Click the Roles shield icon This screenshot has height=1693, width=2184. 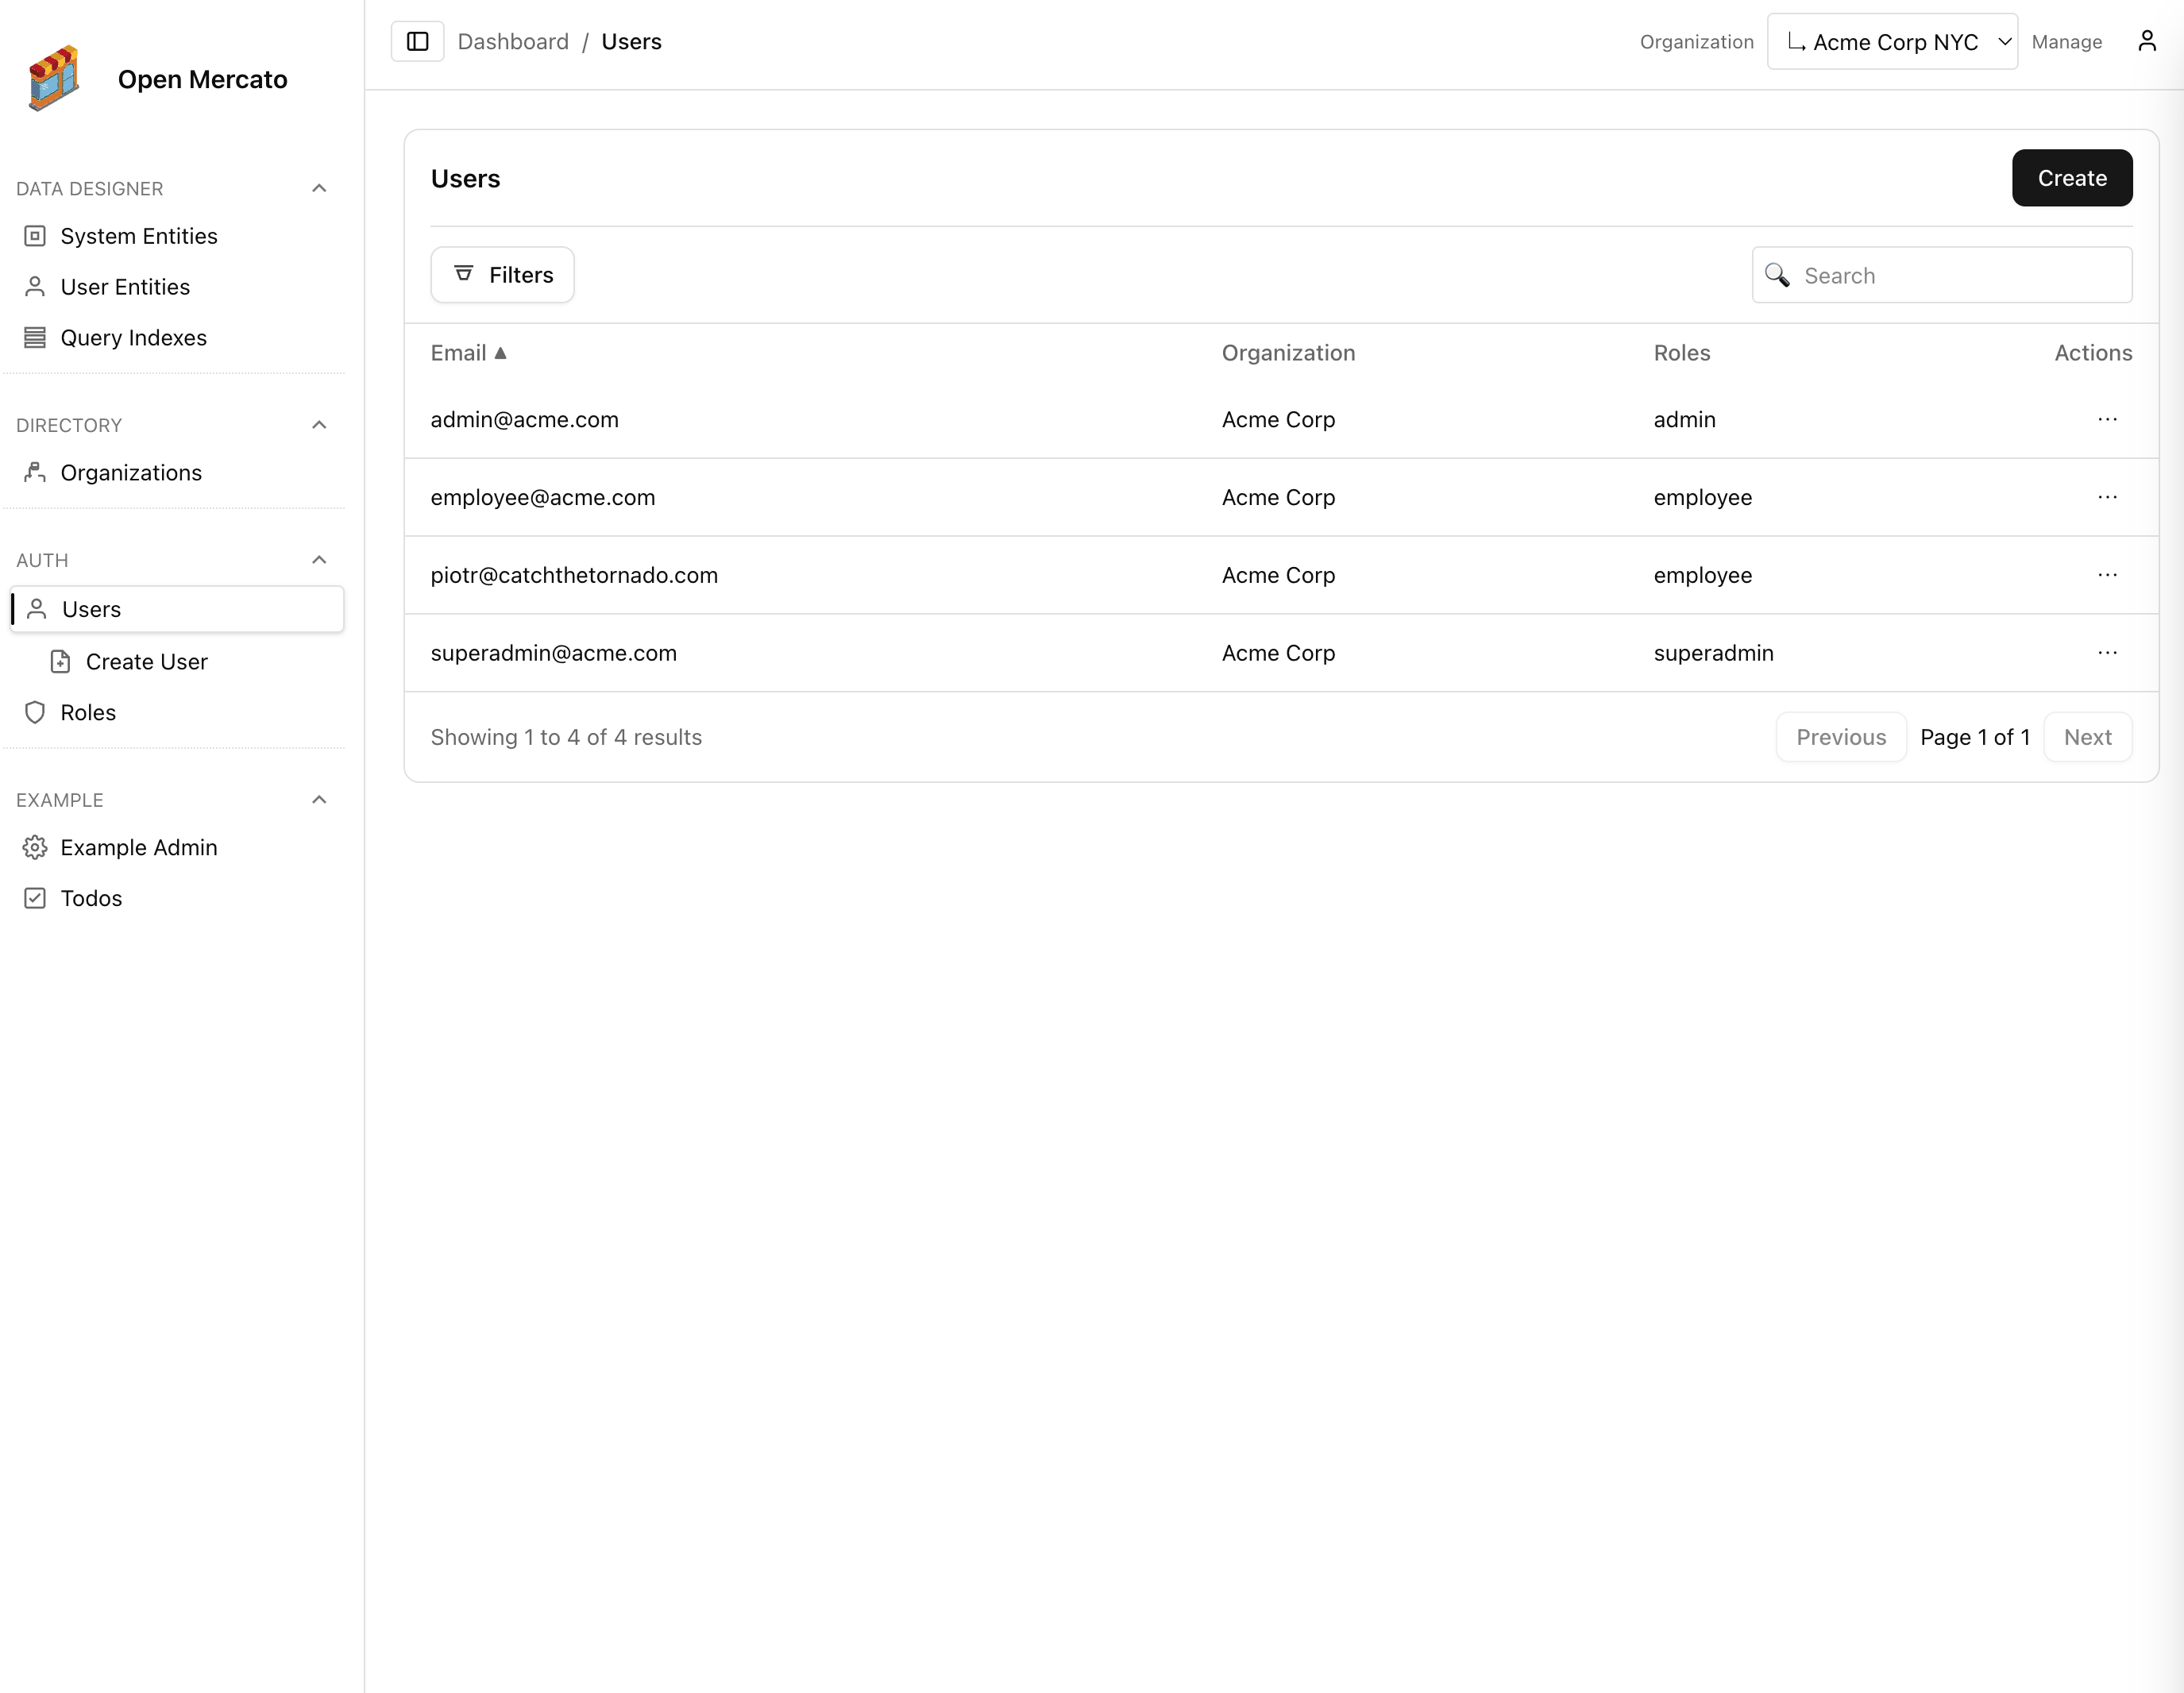36,712
